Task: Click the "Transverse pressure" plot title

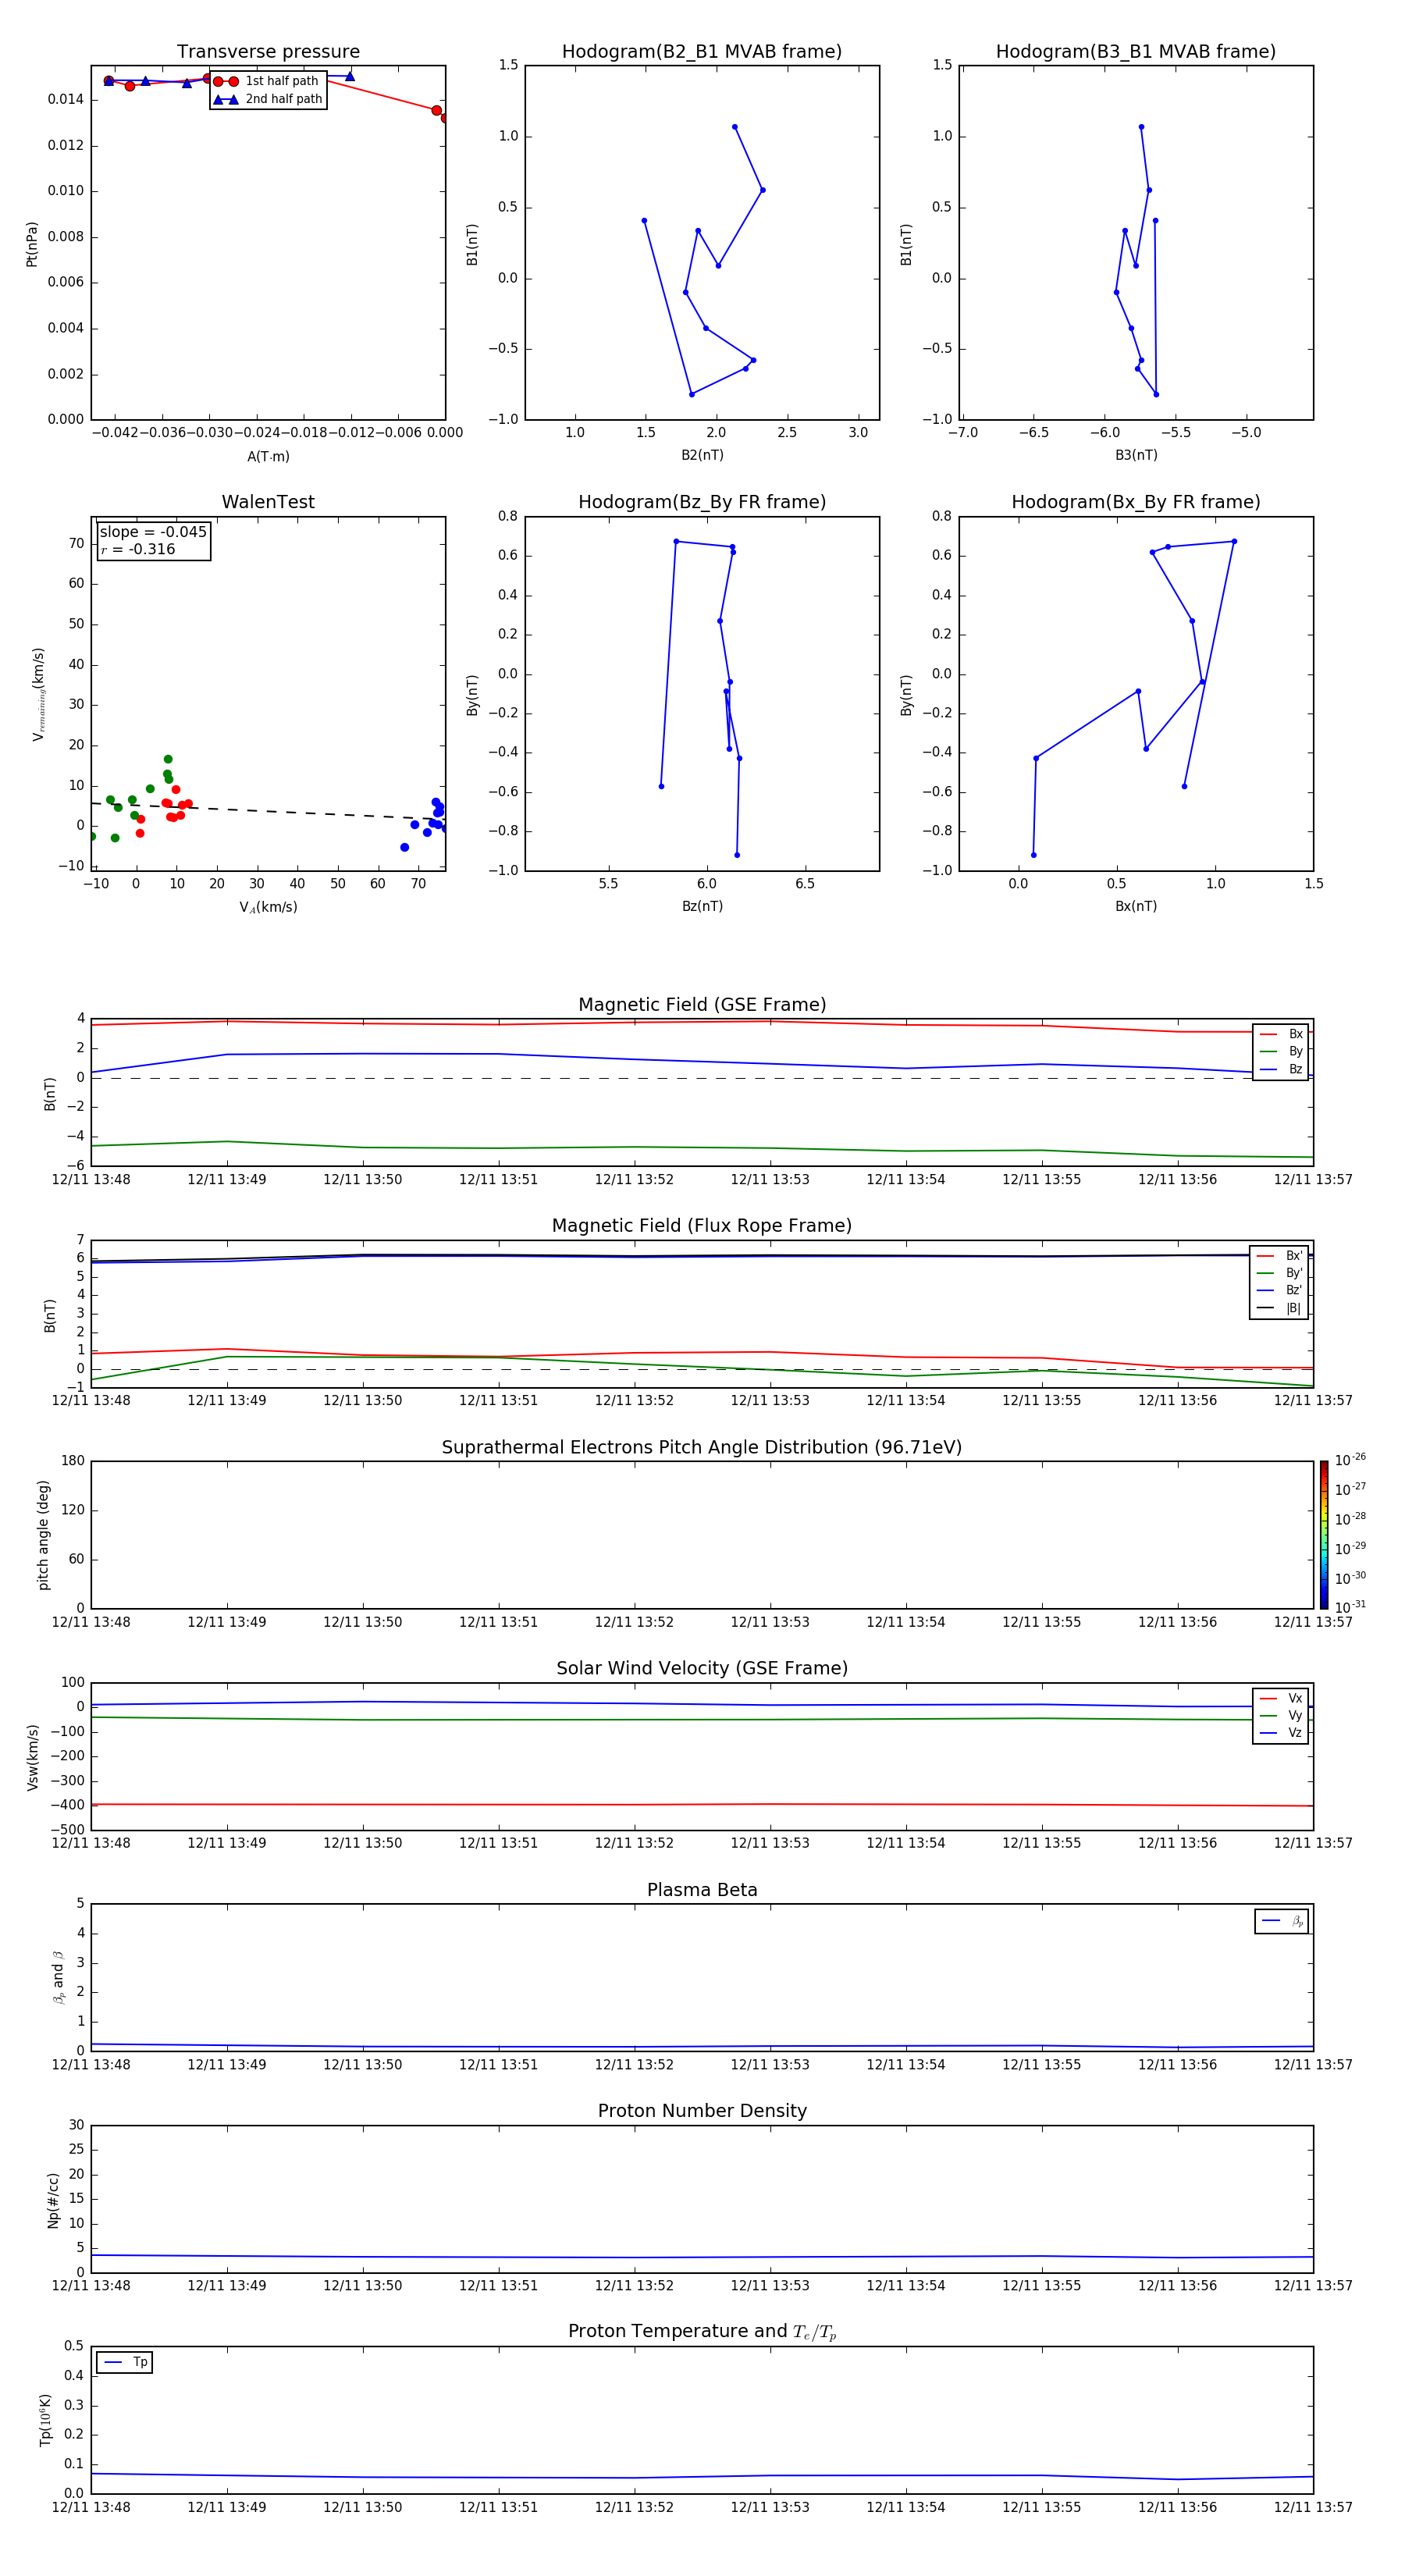Action: click(268, 52)
